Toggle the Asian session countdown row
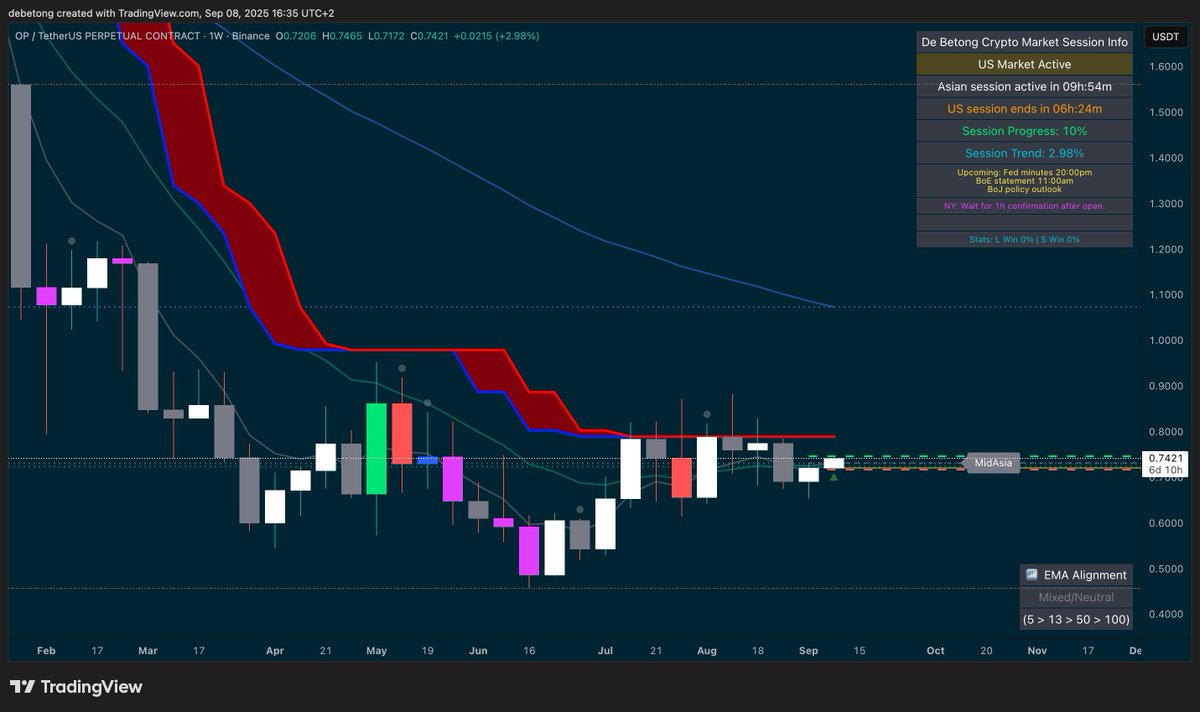Viewport: 1200px width, 712px height. click(1023, 86)
